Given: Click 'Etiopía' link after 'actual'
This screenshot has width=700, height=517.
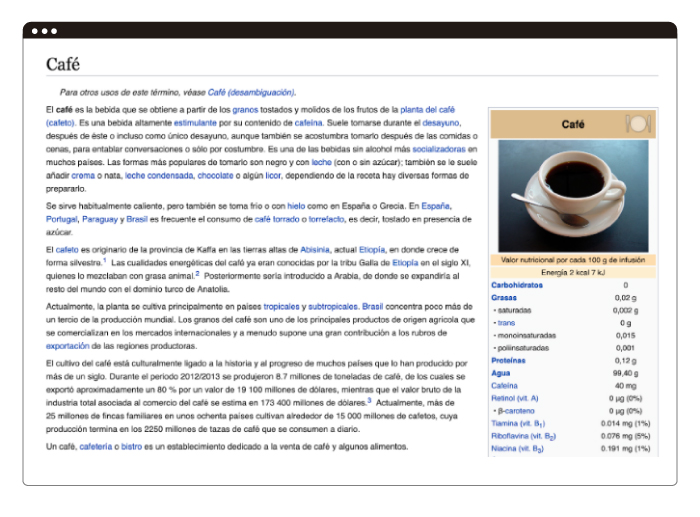Looking at the screenshot, I should 372,250.
